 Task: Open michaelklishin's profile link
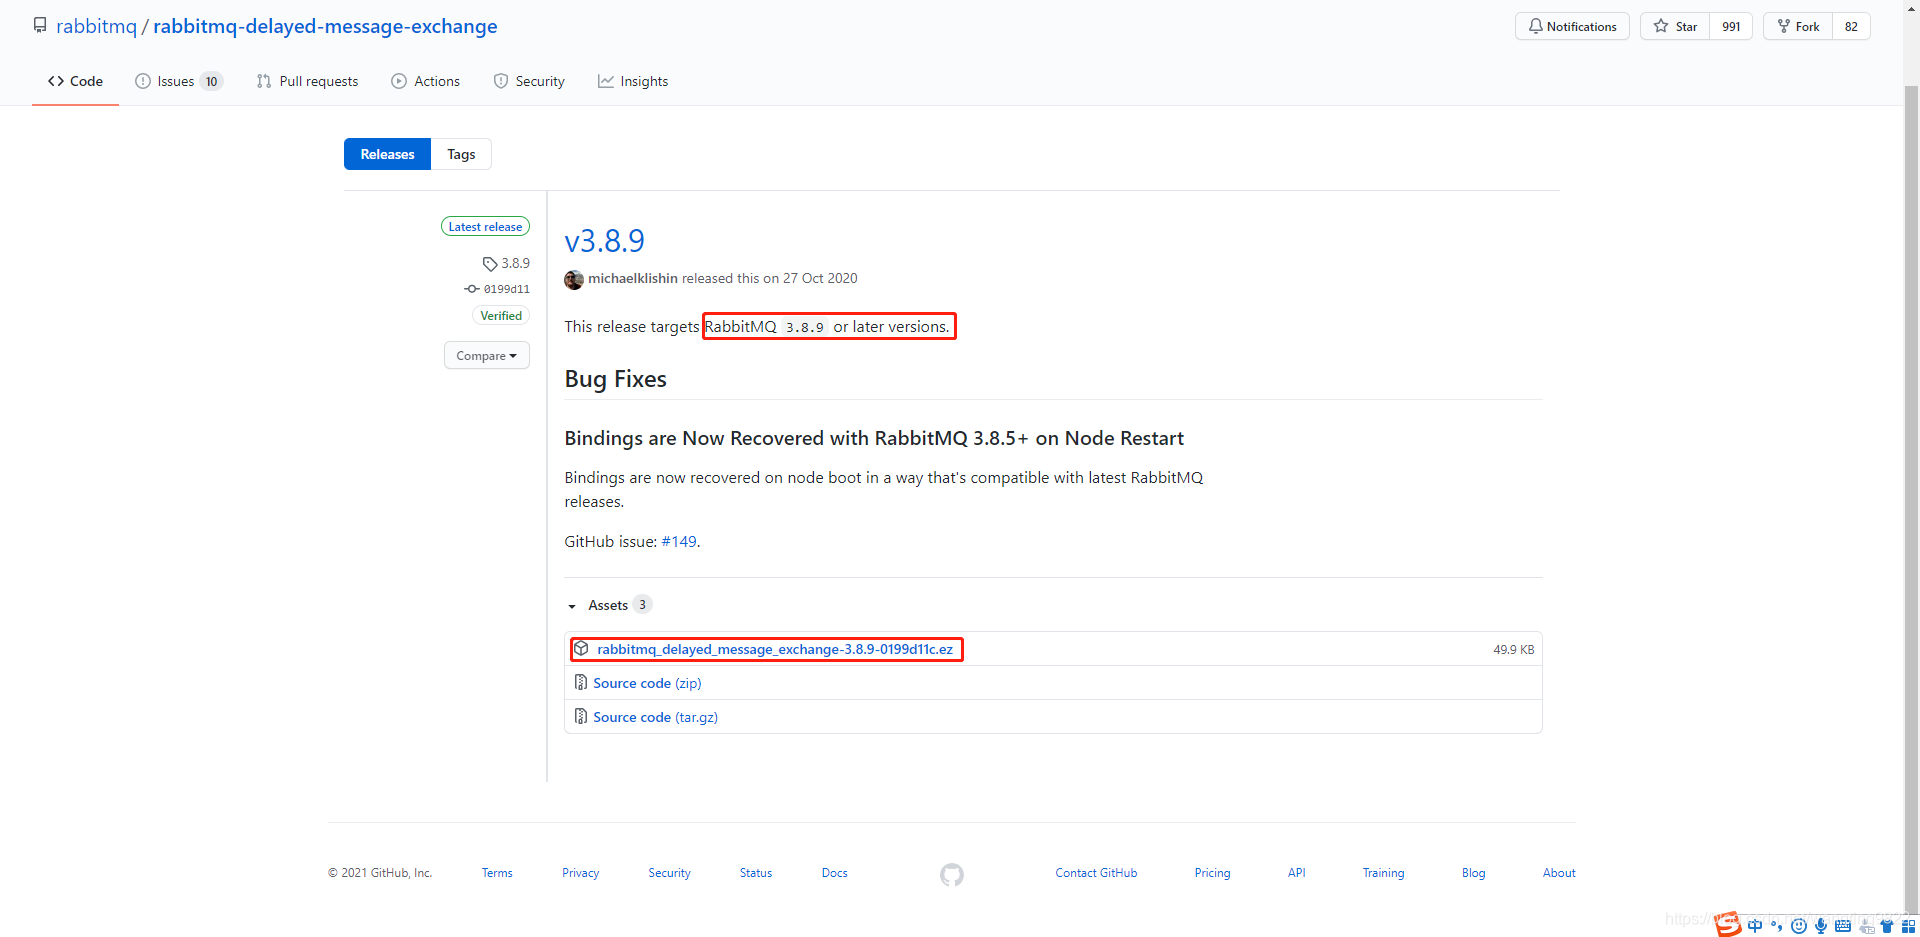click(633, 278)
